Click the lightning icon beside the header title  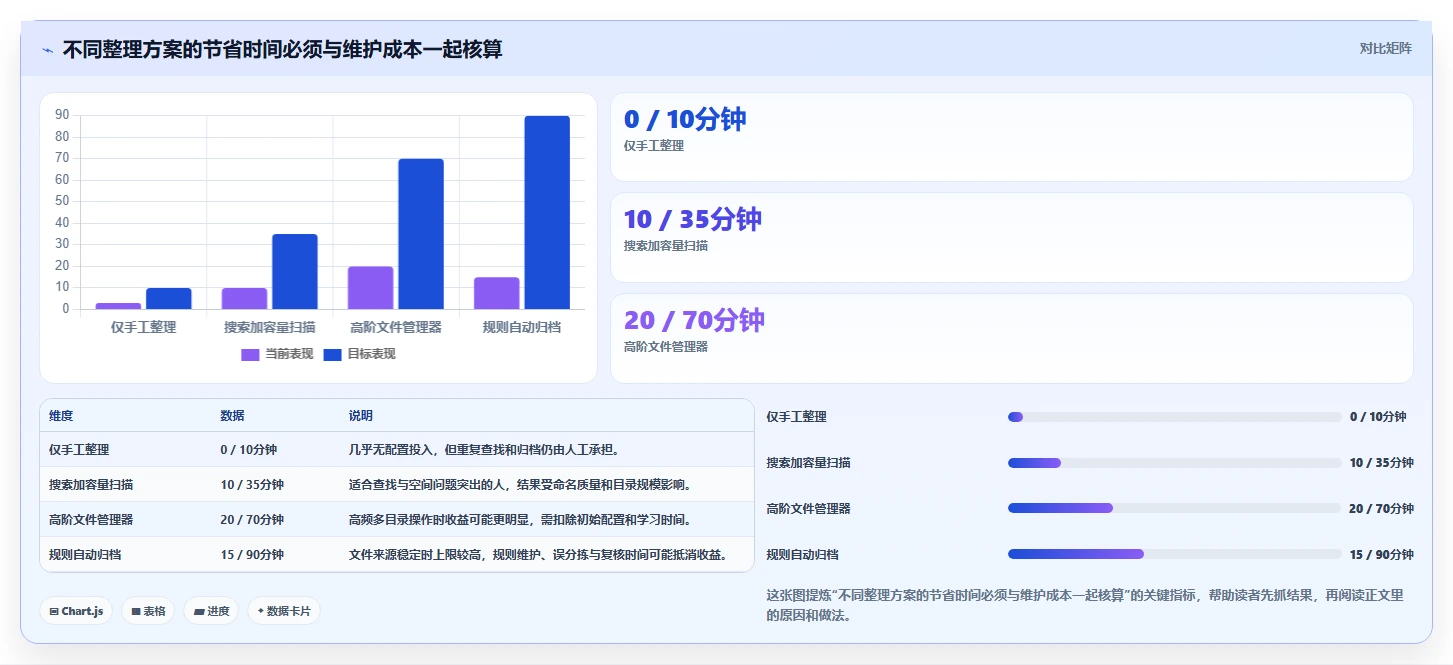pos(48,50)
